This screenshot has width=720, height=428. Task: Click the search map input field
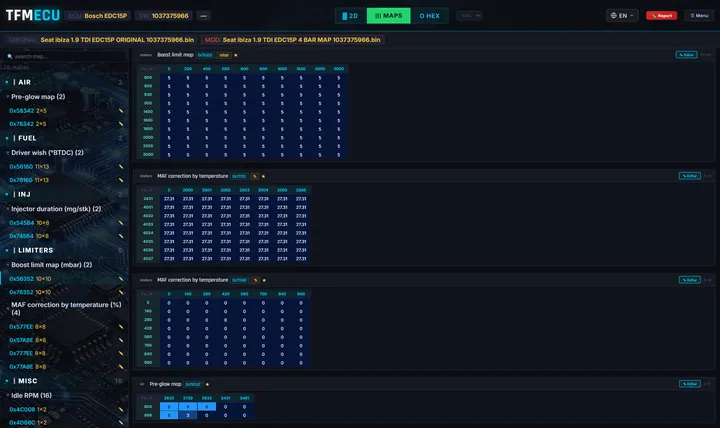tap(65, 56)
